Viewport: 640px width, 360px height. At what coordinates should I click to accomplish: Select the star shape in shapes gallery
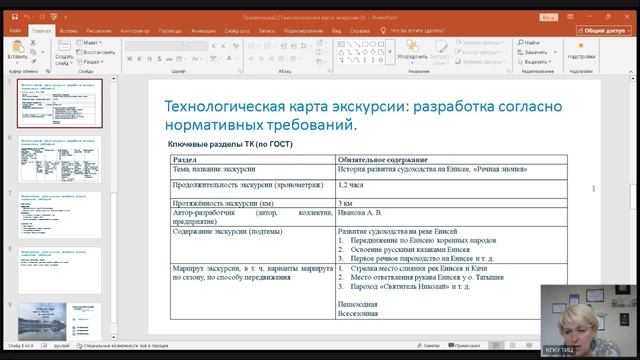pos(380,60)
